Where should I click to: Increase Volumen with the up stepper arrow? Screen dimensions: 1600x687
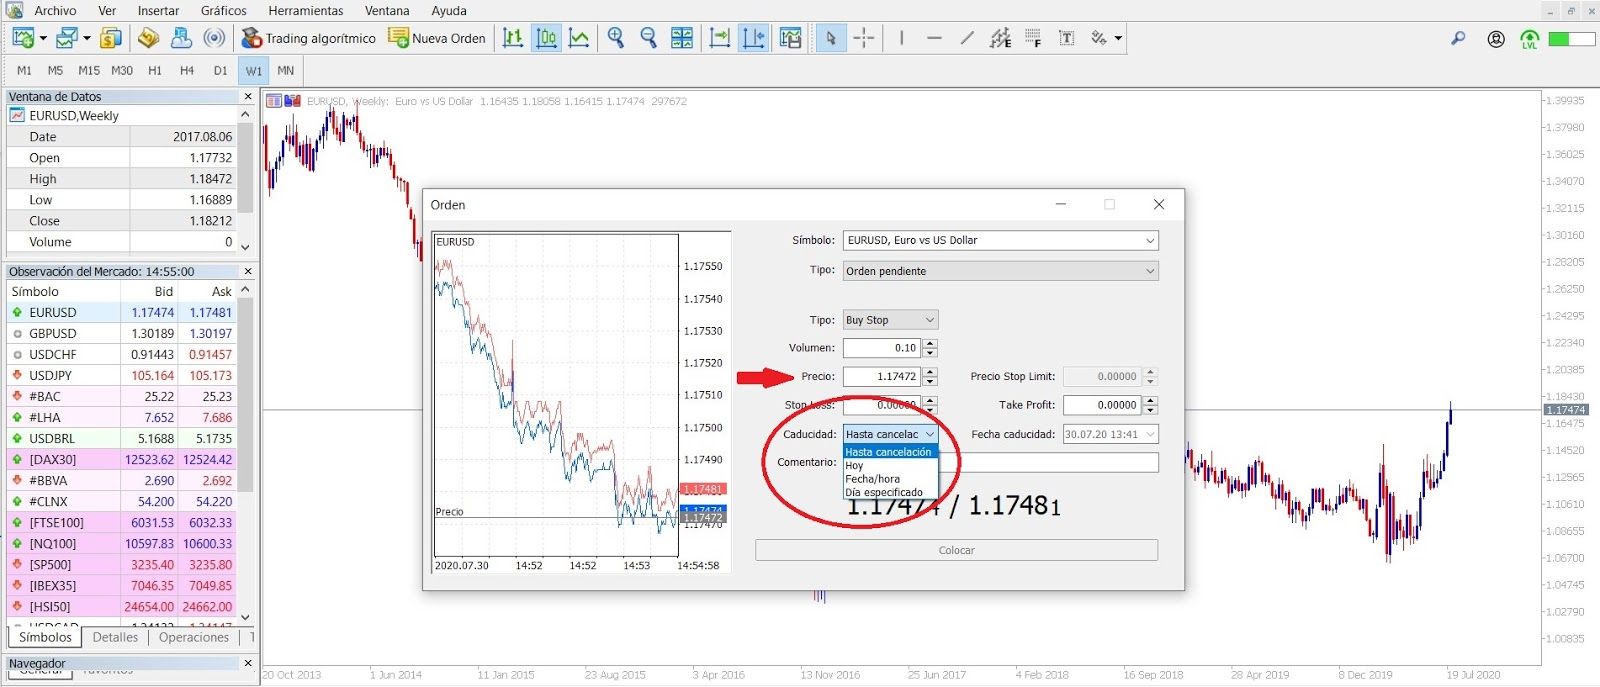[x=931, y=343]
